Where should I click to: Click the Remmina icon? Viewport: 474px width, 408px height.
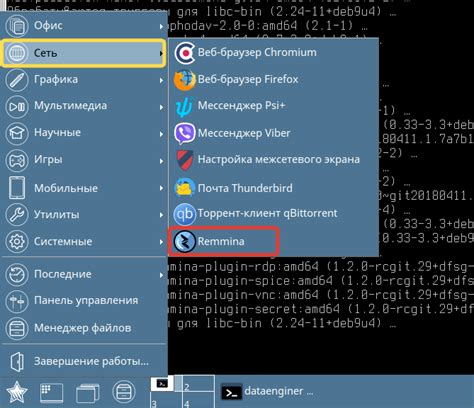[184, 241]
